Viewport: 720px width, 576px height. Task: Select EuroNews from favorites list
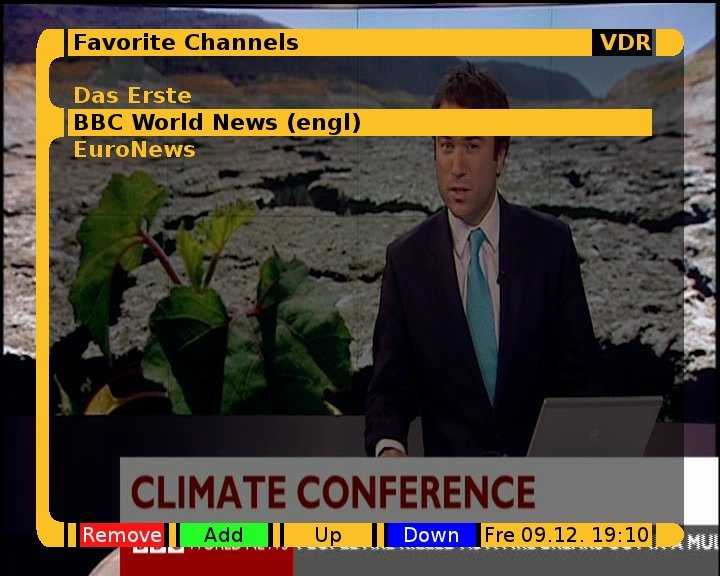point(134,150)
